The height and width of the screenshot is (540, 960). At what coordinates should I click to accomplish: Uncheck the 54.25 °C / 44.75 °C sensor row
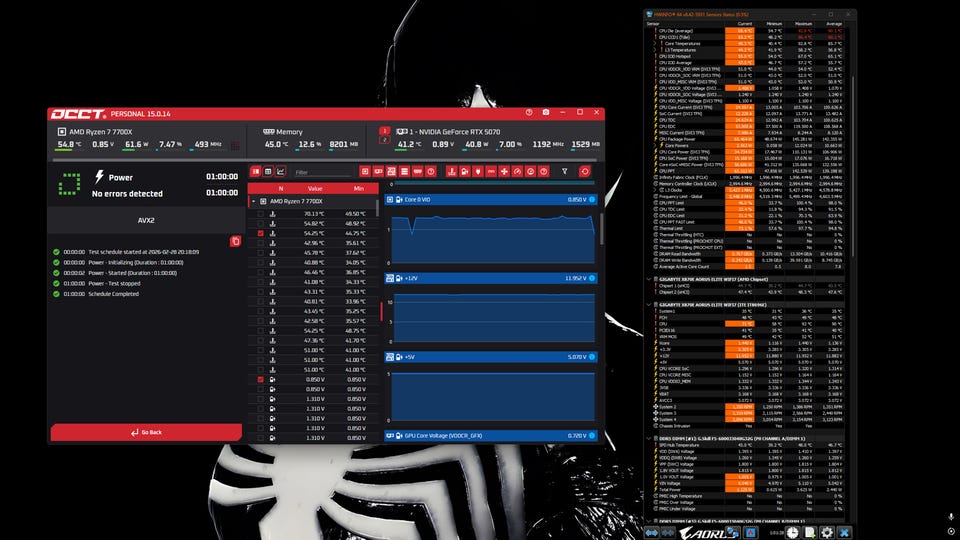pyautogui.click(x=261, y=233)
